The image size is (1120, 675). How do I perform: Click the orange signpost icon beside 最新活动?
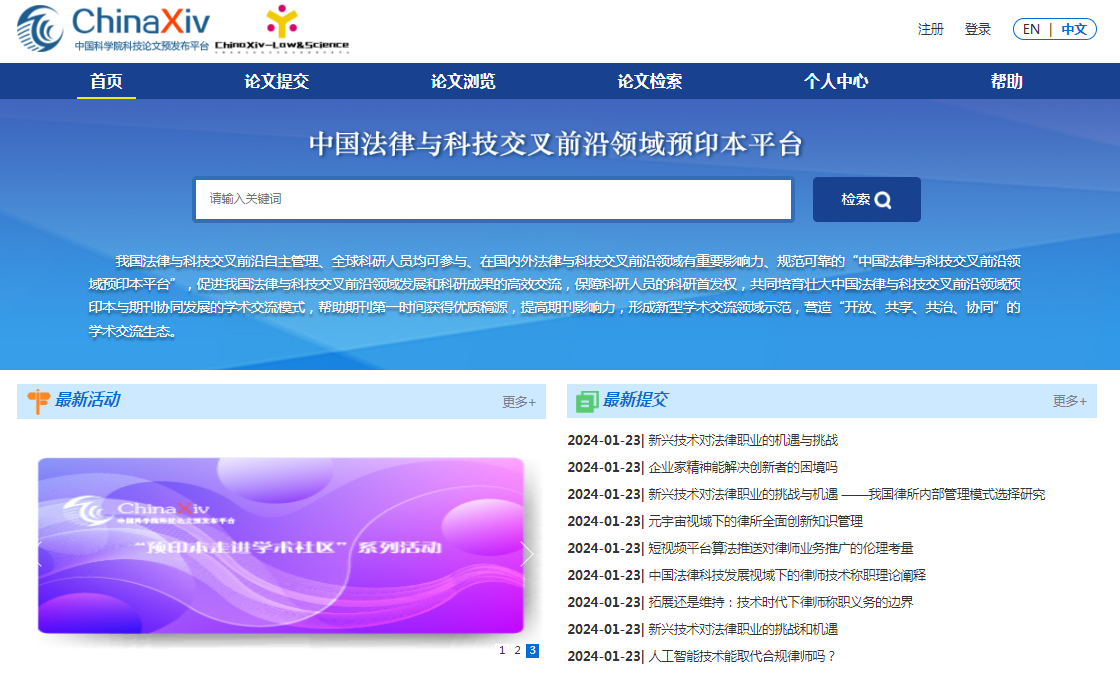(x=38, y=401)
